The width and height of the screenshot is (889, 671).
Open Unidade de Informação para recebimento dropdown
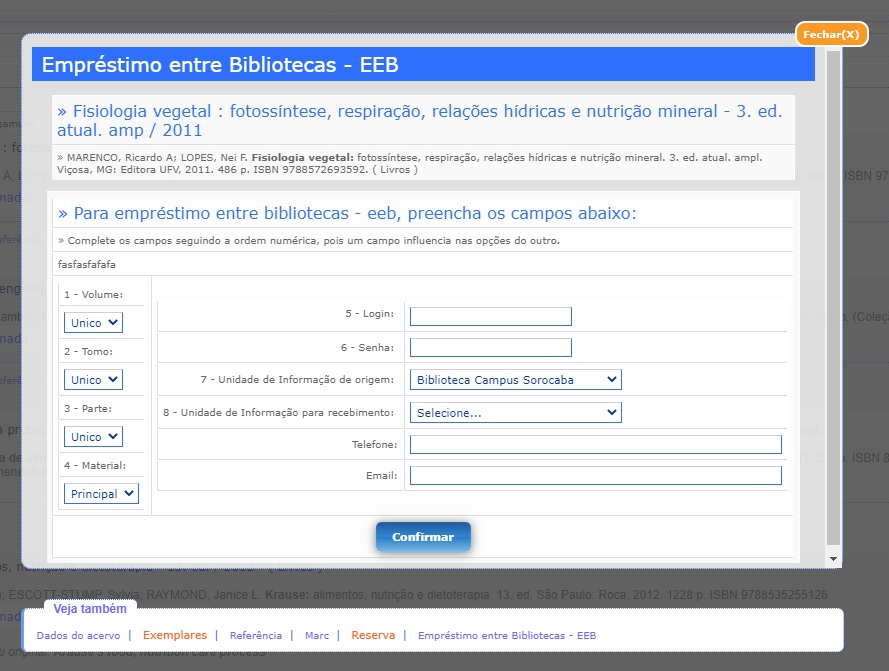pos(515,412)
